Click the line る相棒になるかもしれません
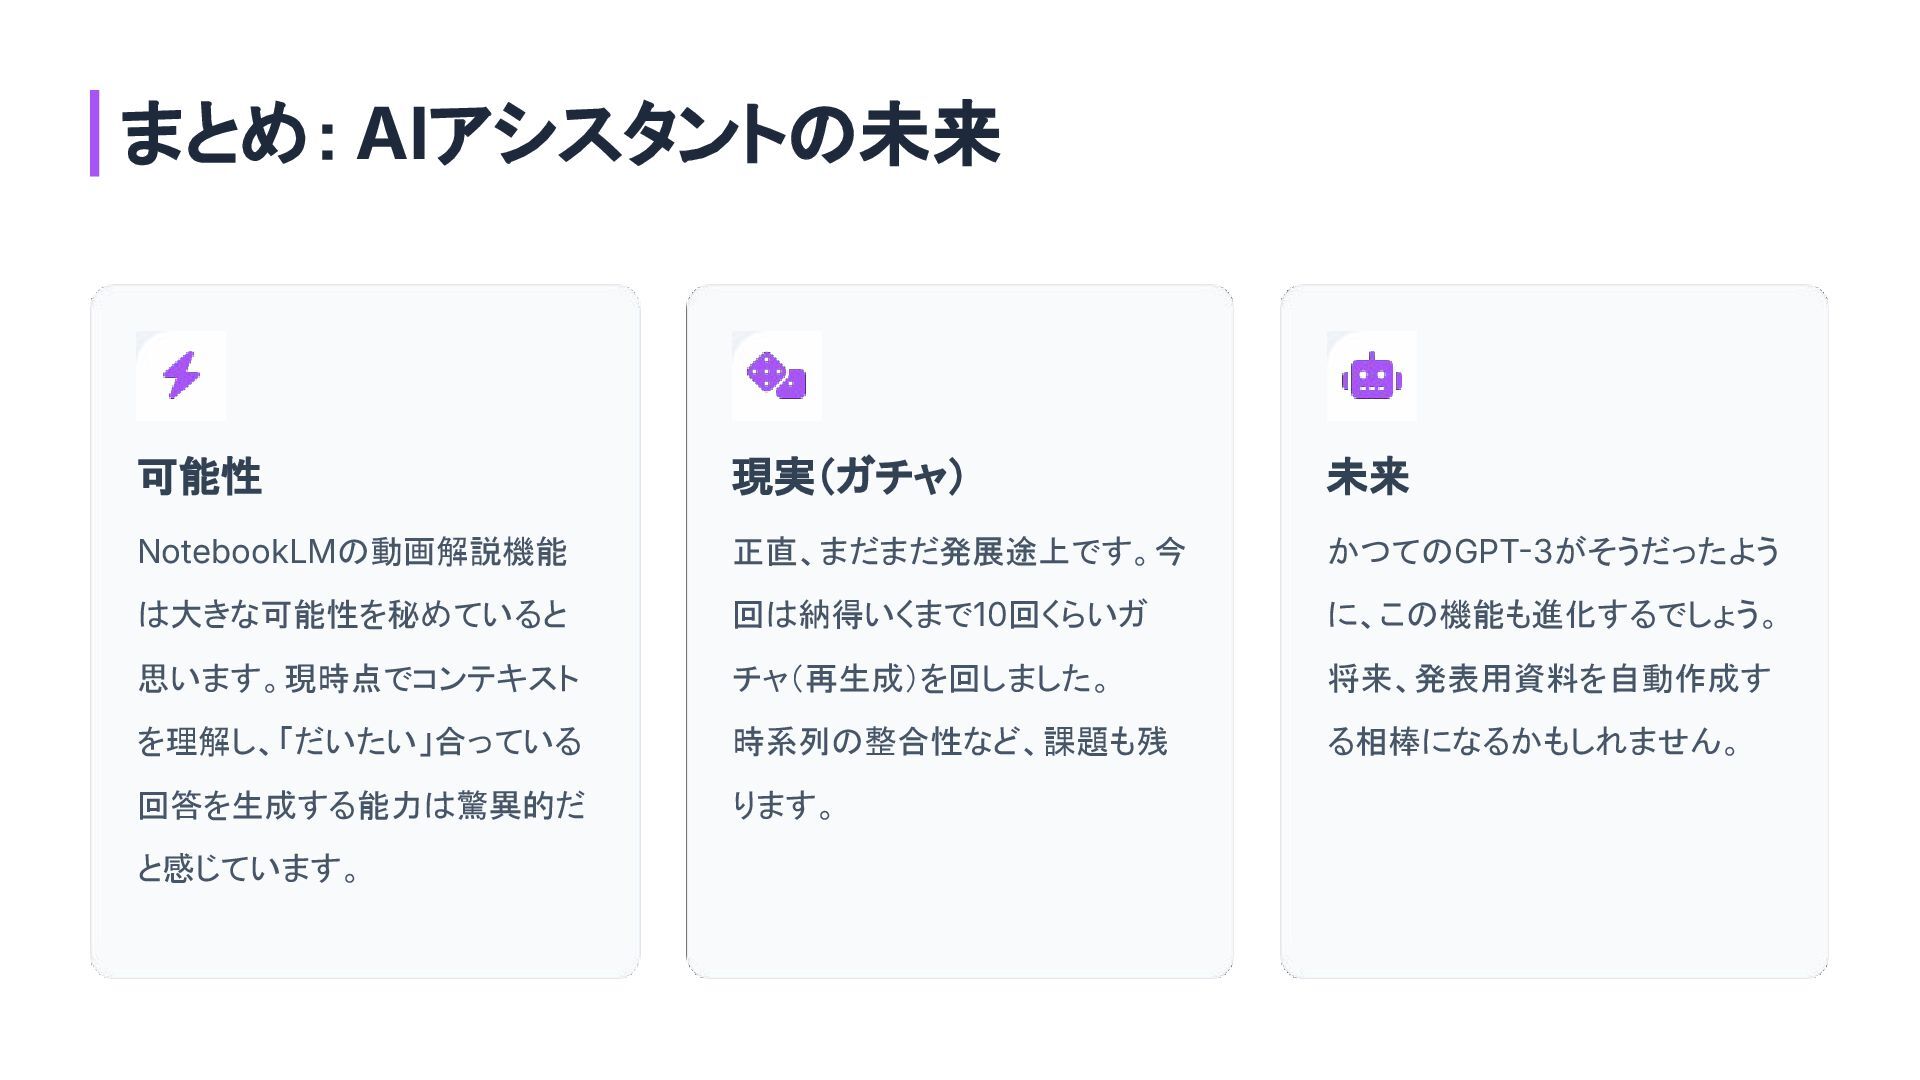This screenshot has width=1920, height=1080. point(1534,742)
